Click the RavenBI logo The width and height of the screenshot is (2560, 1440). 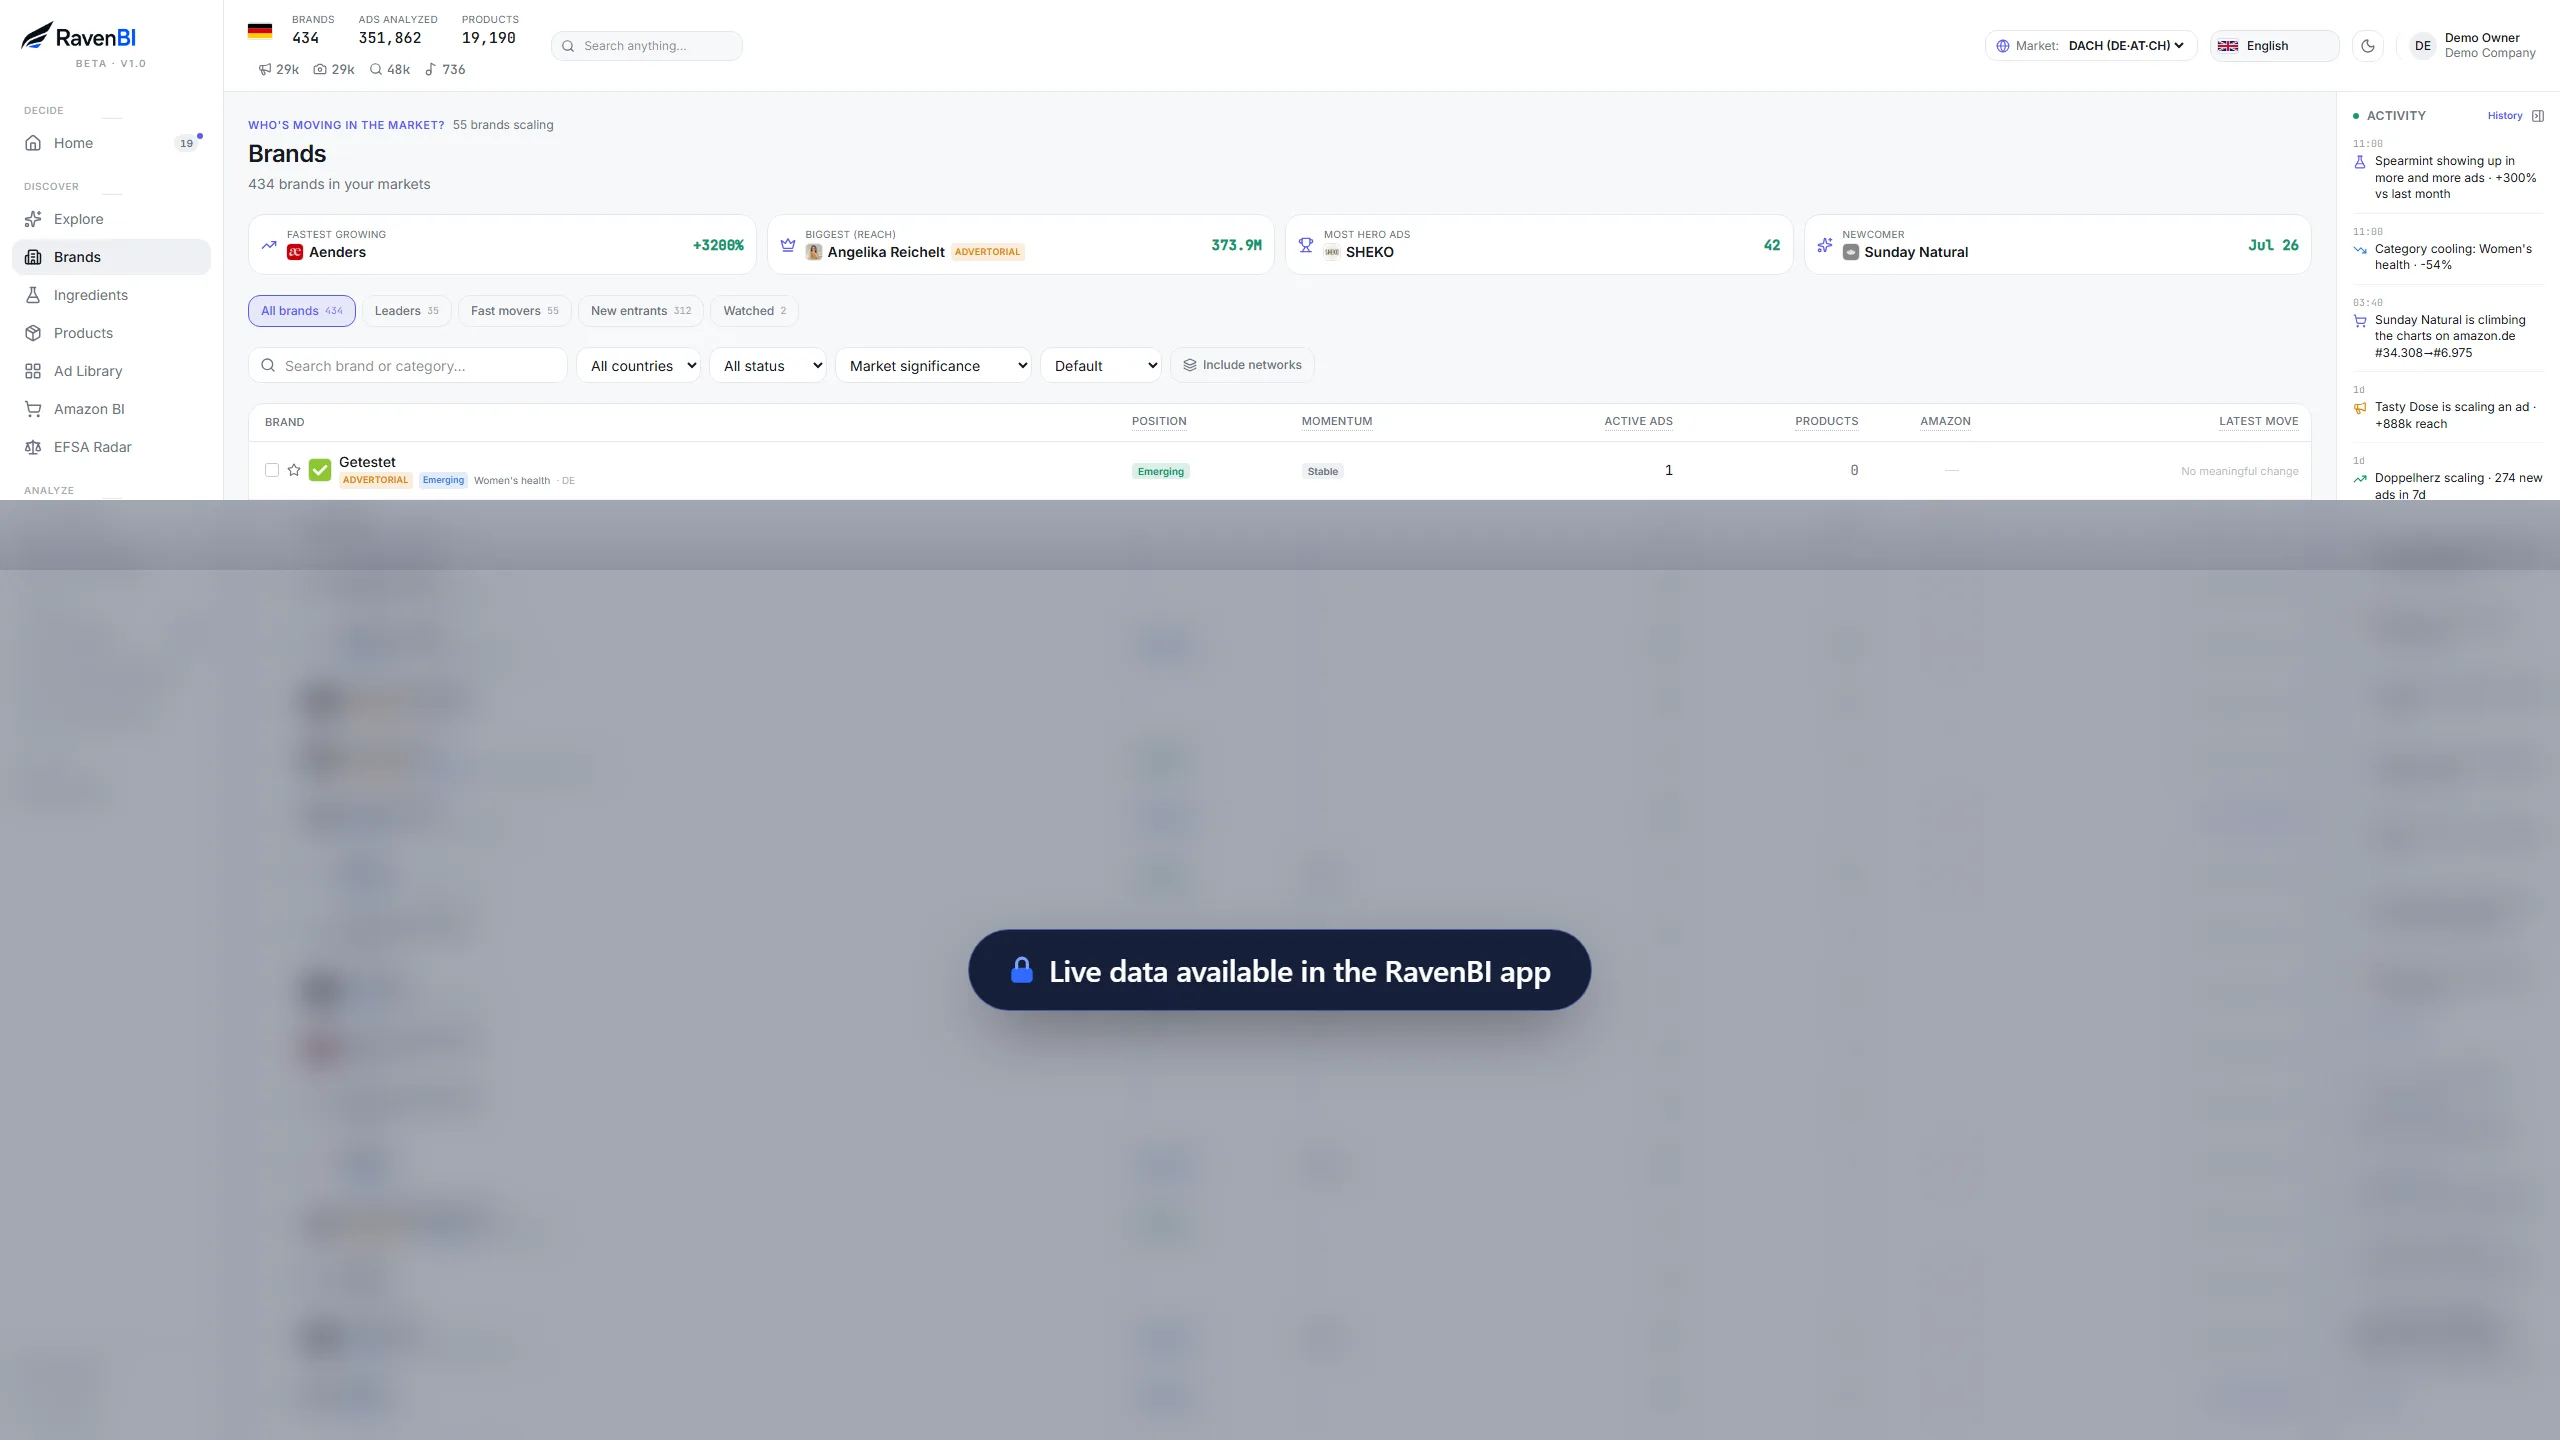(x=78, y=37)
